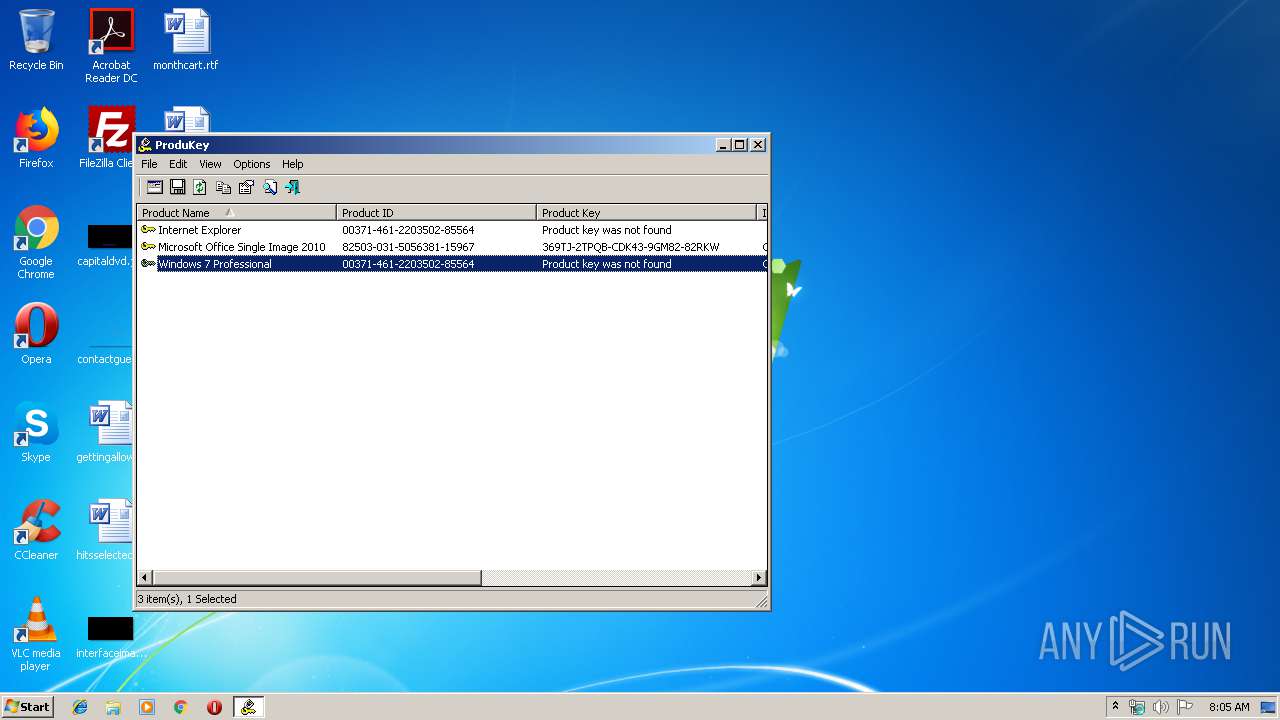Click the Start button
The image size is (1280, 720).
click(27, 706)
